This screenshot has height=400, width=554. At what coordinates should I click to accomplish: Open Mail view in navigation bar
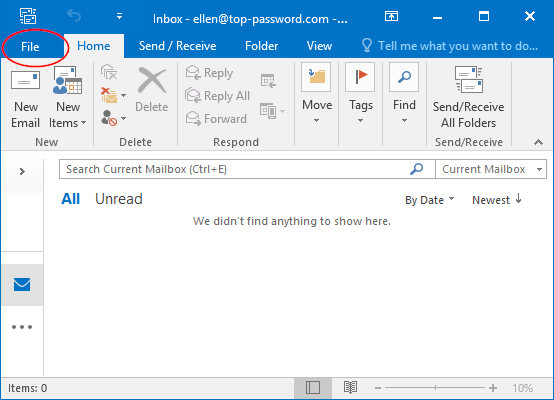(22, 284)
